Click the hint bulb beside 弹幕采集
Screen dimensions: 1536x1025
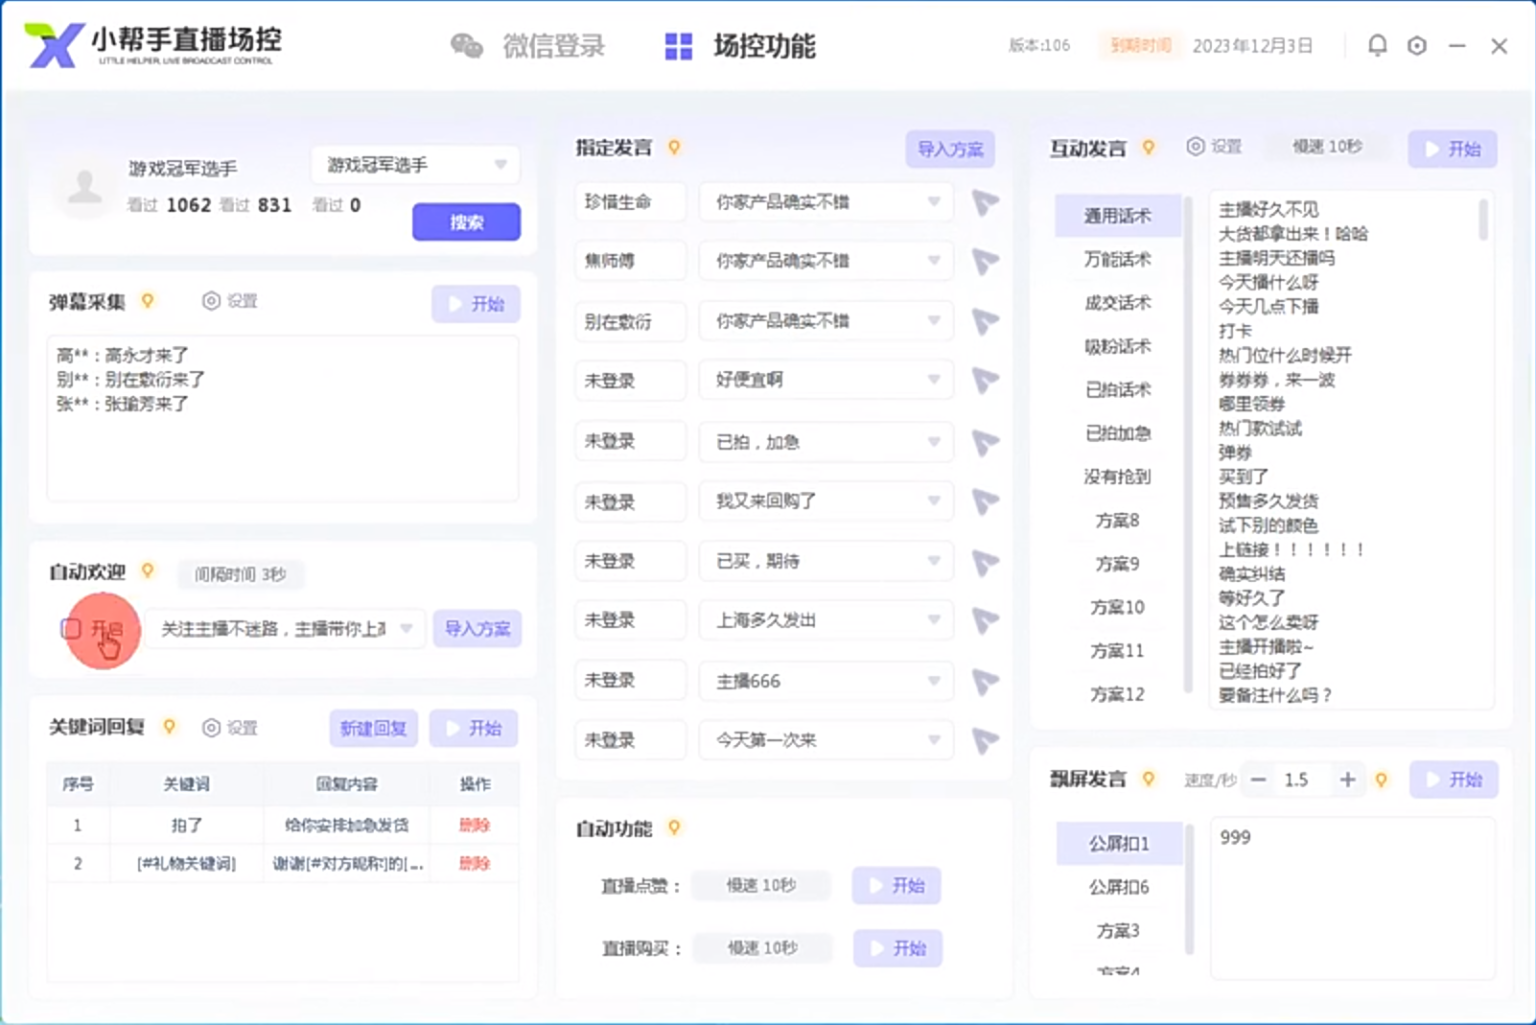point(147,300)
